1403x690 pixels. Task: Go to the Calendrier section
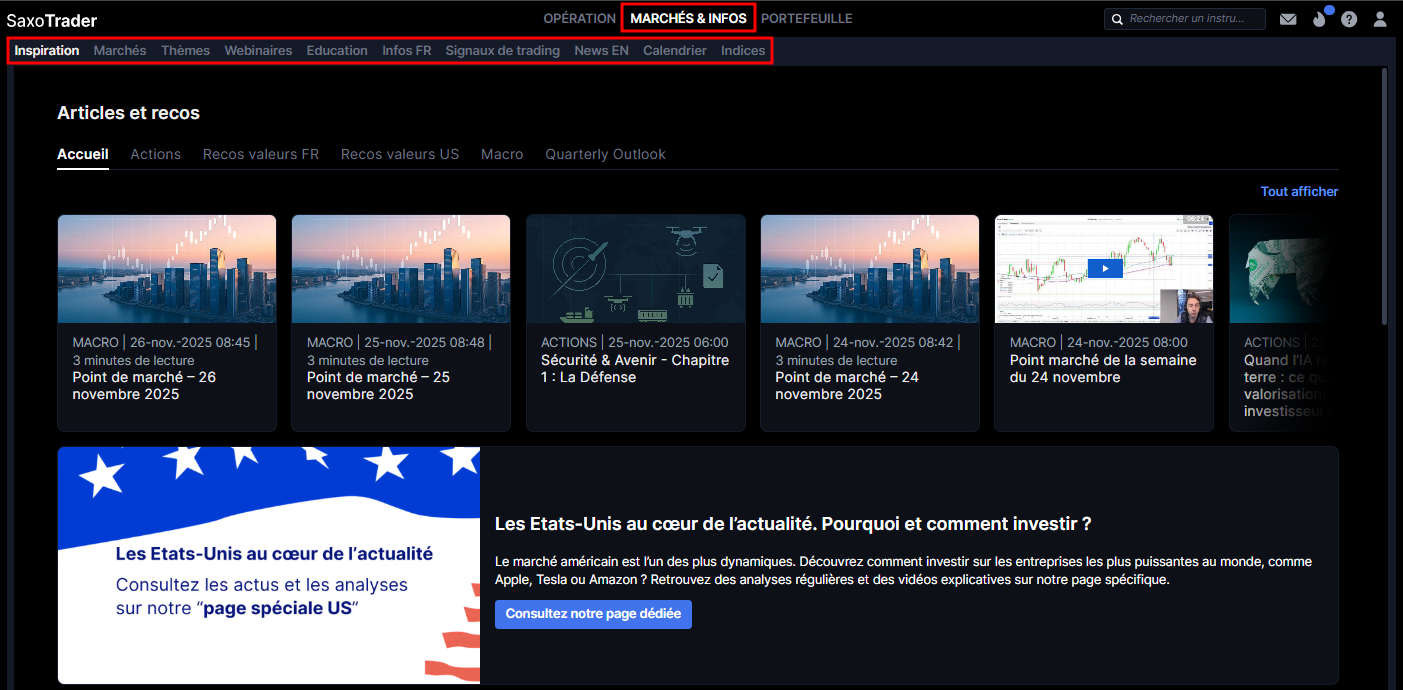[x=674, y=50]
